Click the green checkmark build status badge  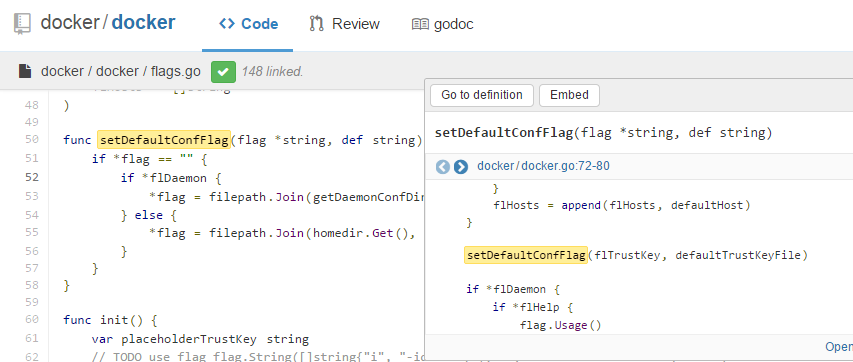click(x=223, y=71)
